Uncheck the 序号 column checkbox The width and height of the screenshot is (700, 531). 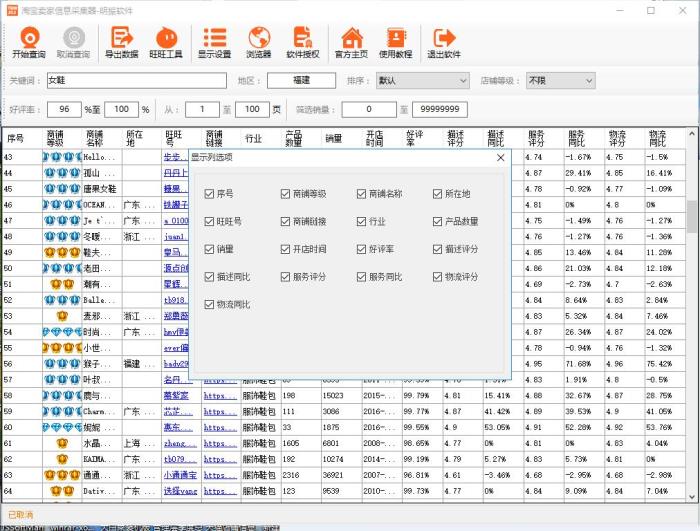[209, 194]
